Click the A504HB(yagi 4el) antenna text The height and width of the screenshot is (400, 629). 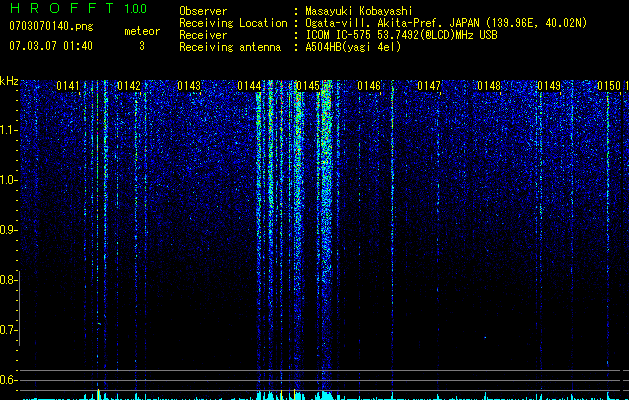[353, 47]
